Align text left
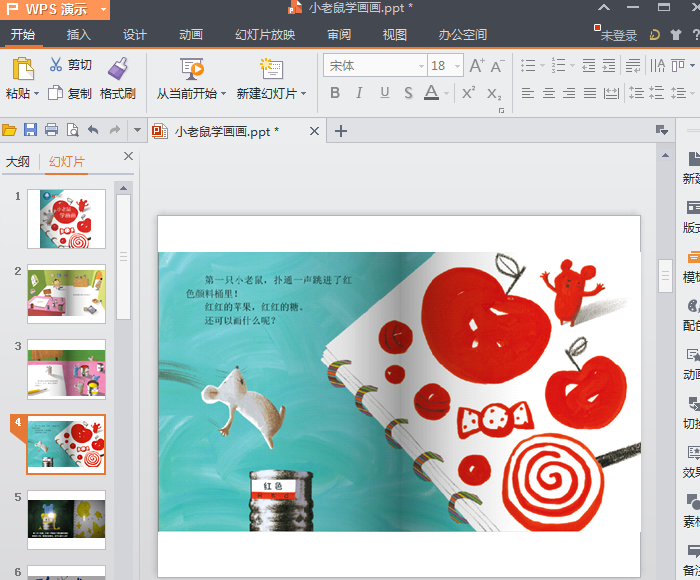 click(528, 93)
